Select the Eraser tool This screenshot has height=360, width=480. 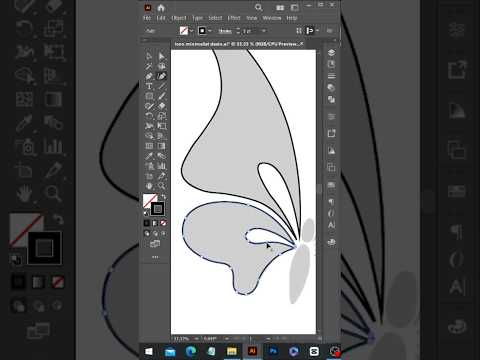coord(162,106)
